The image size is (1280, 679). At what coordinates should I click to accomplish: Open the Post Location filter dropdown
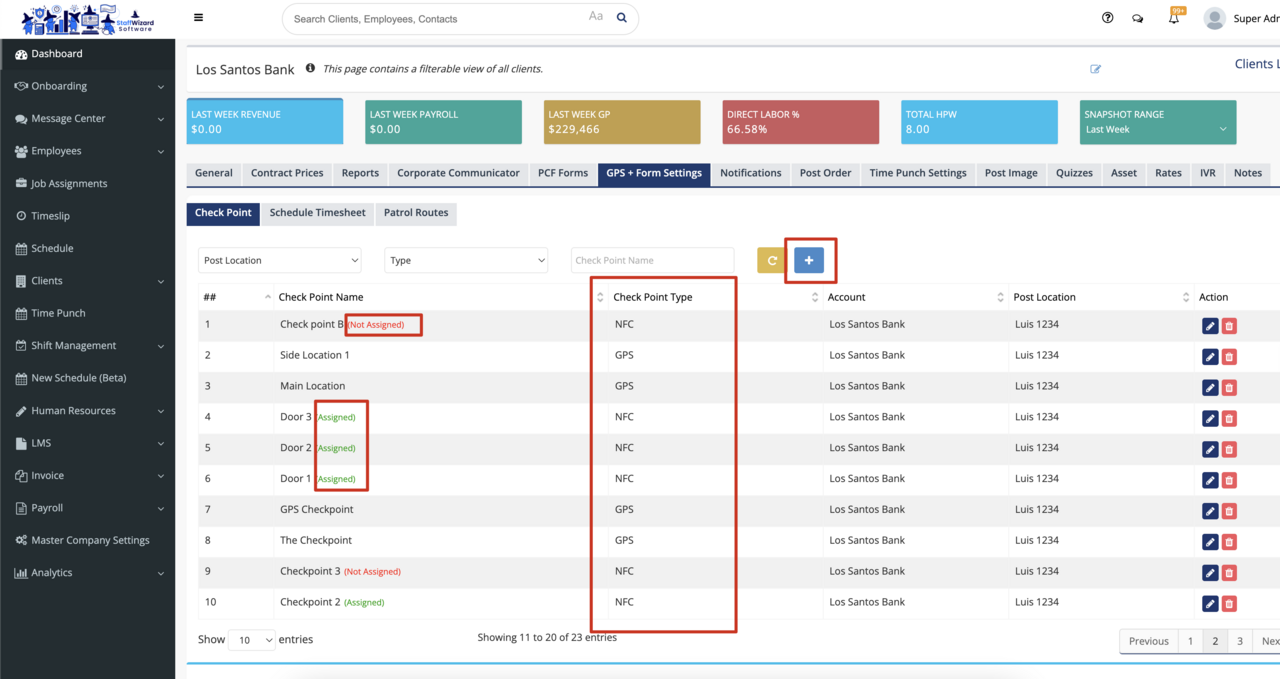[x=279, y=260]
